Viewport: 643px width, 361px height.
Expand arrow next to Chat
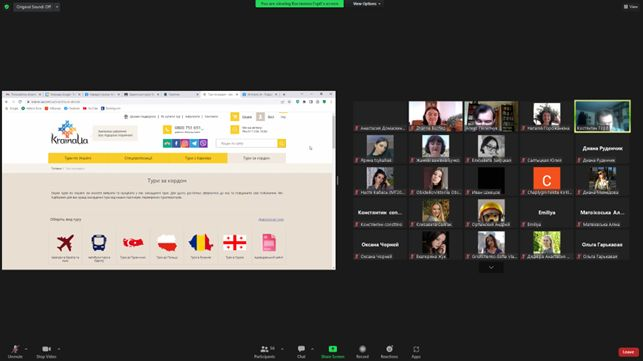click(x=312, y=349)
